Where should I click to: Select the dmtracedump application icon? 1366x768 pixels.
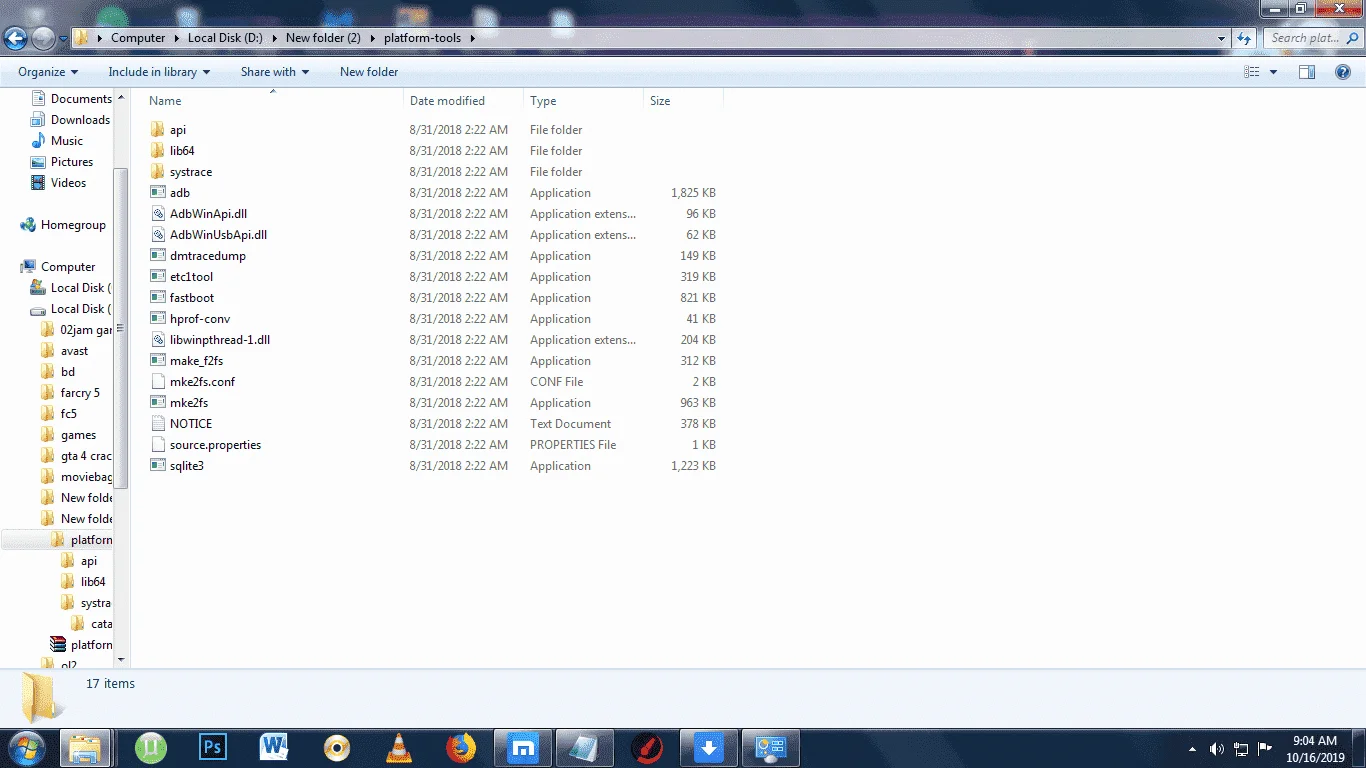(157, 256)
